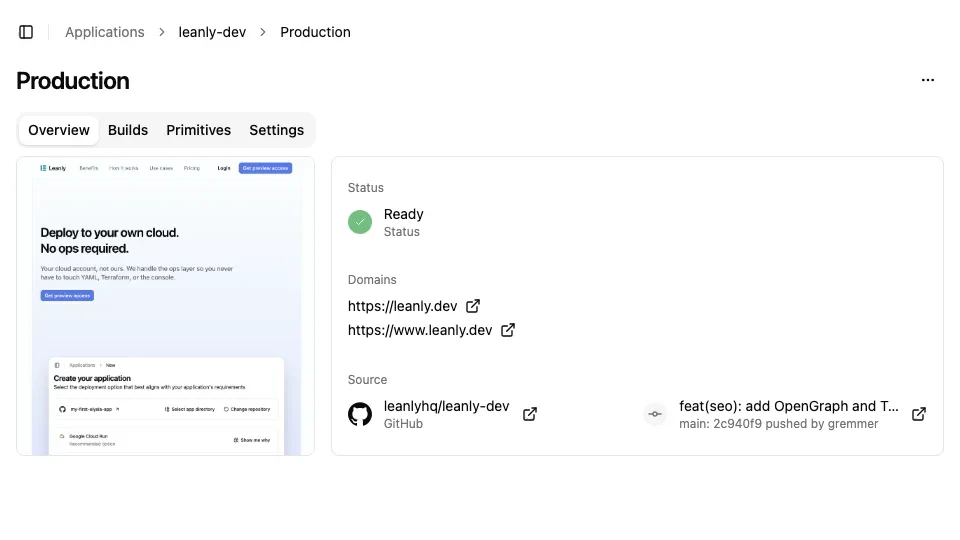960x540 pixels.
Task: Open the three-dots more options menu
Action: click(928, 80)
